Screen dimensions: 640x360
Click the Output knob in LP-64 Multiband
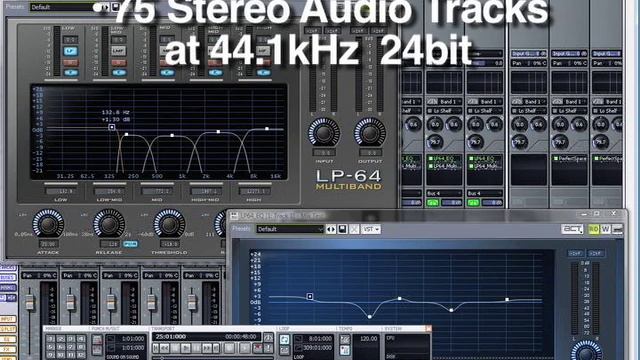(370, 133)
